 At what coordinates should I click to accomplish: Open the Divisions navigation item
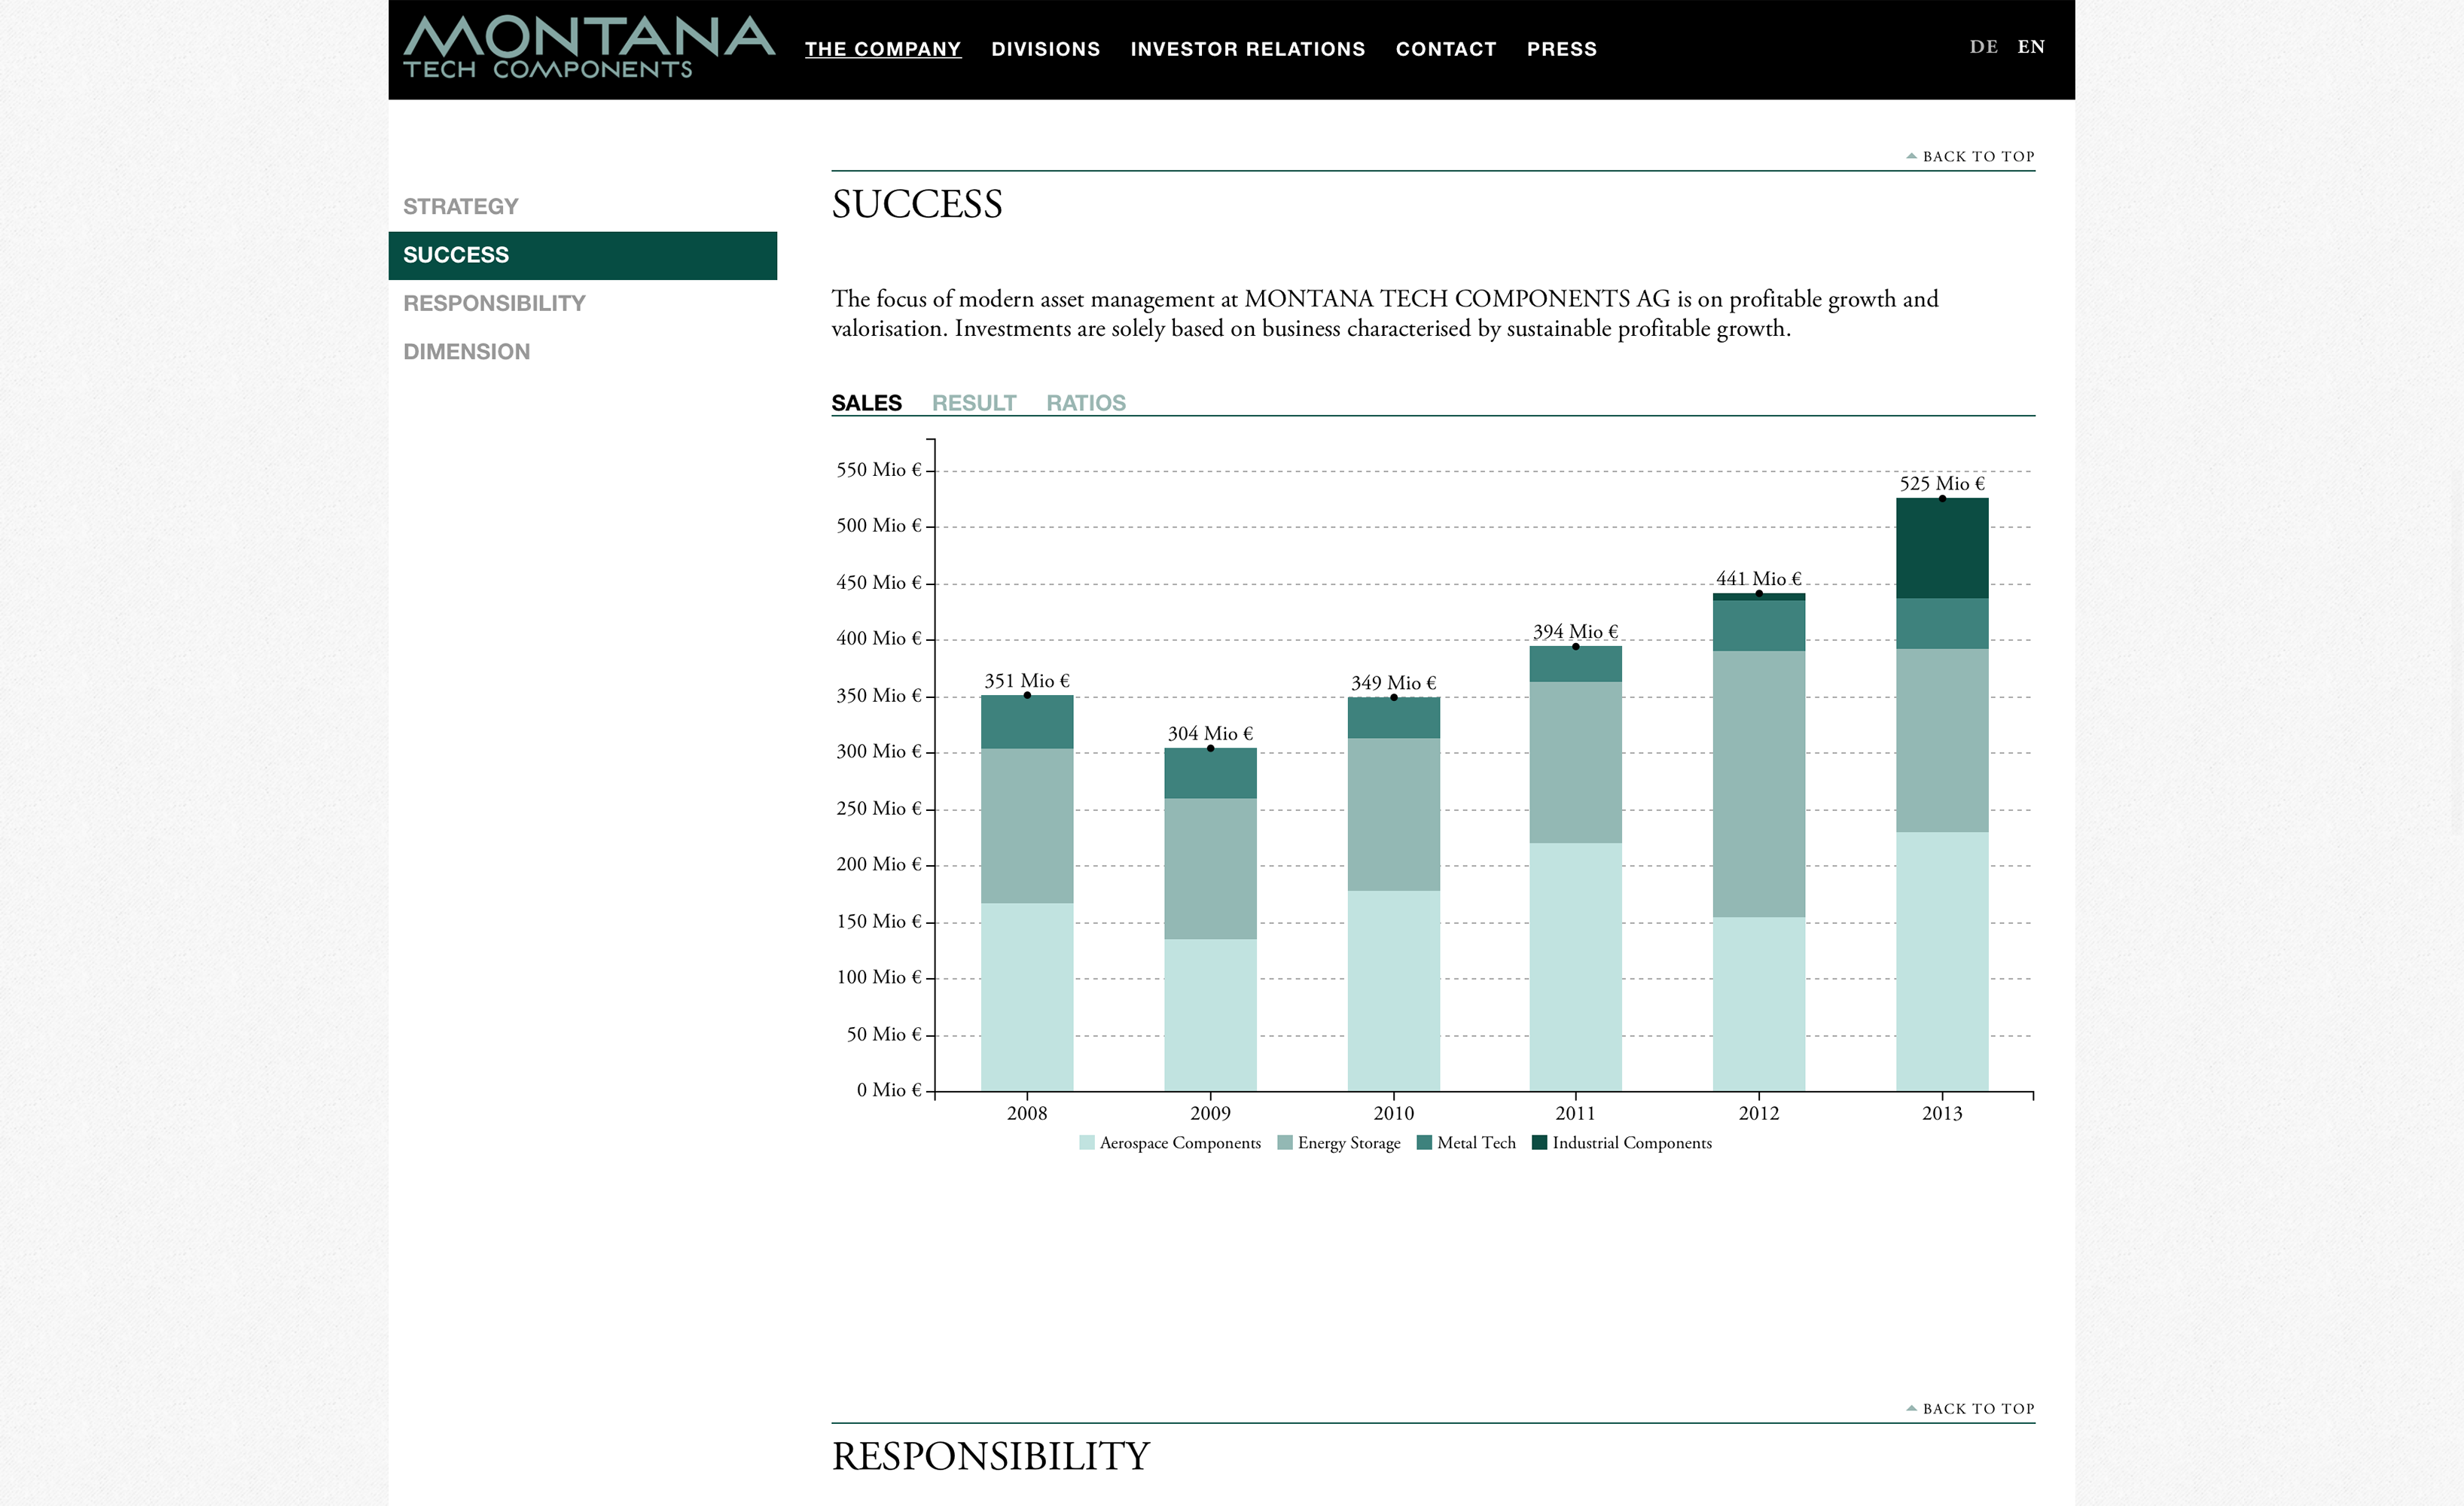coord(1045,49)
